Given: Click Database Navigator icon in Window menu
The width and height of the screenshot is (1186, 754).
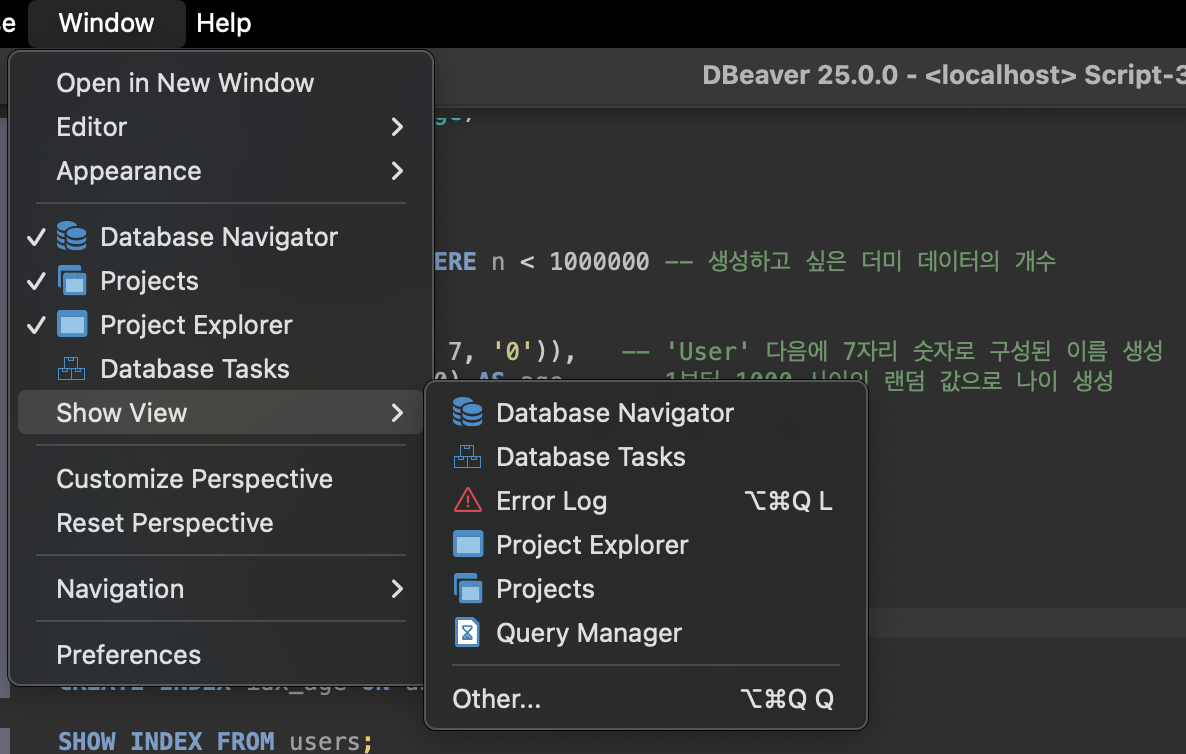Looking at the screenshot, I should point(72,237).
